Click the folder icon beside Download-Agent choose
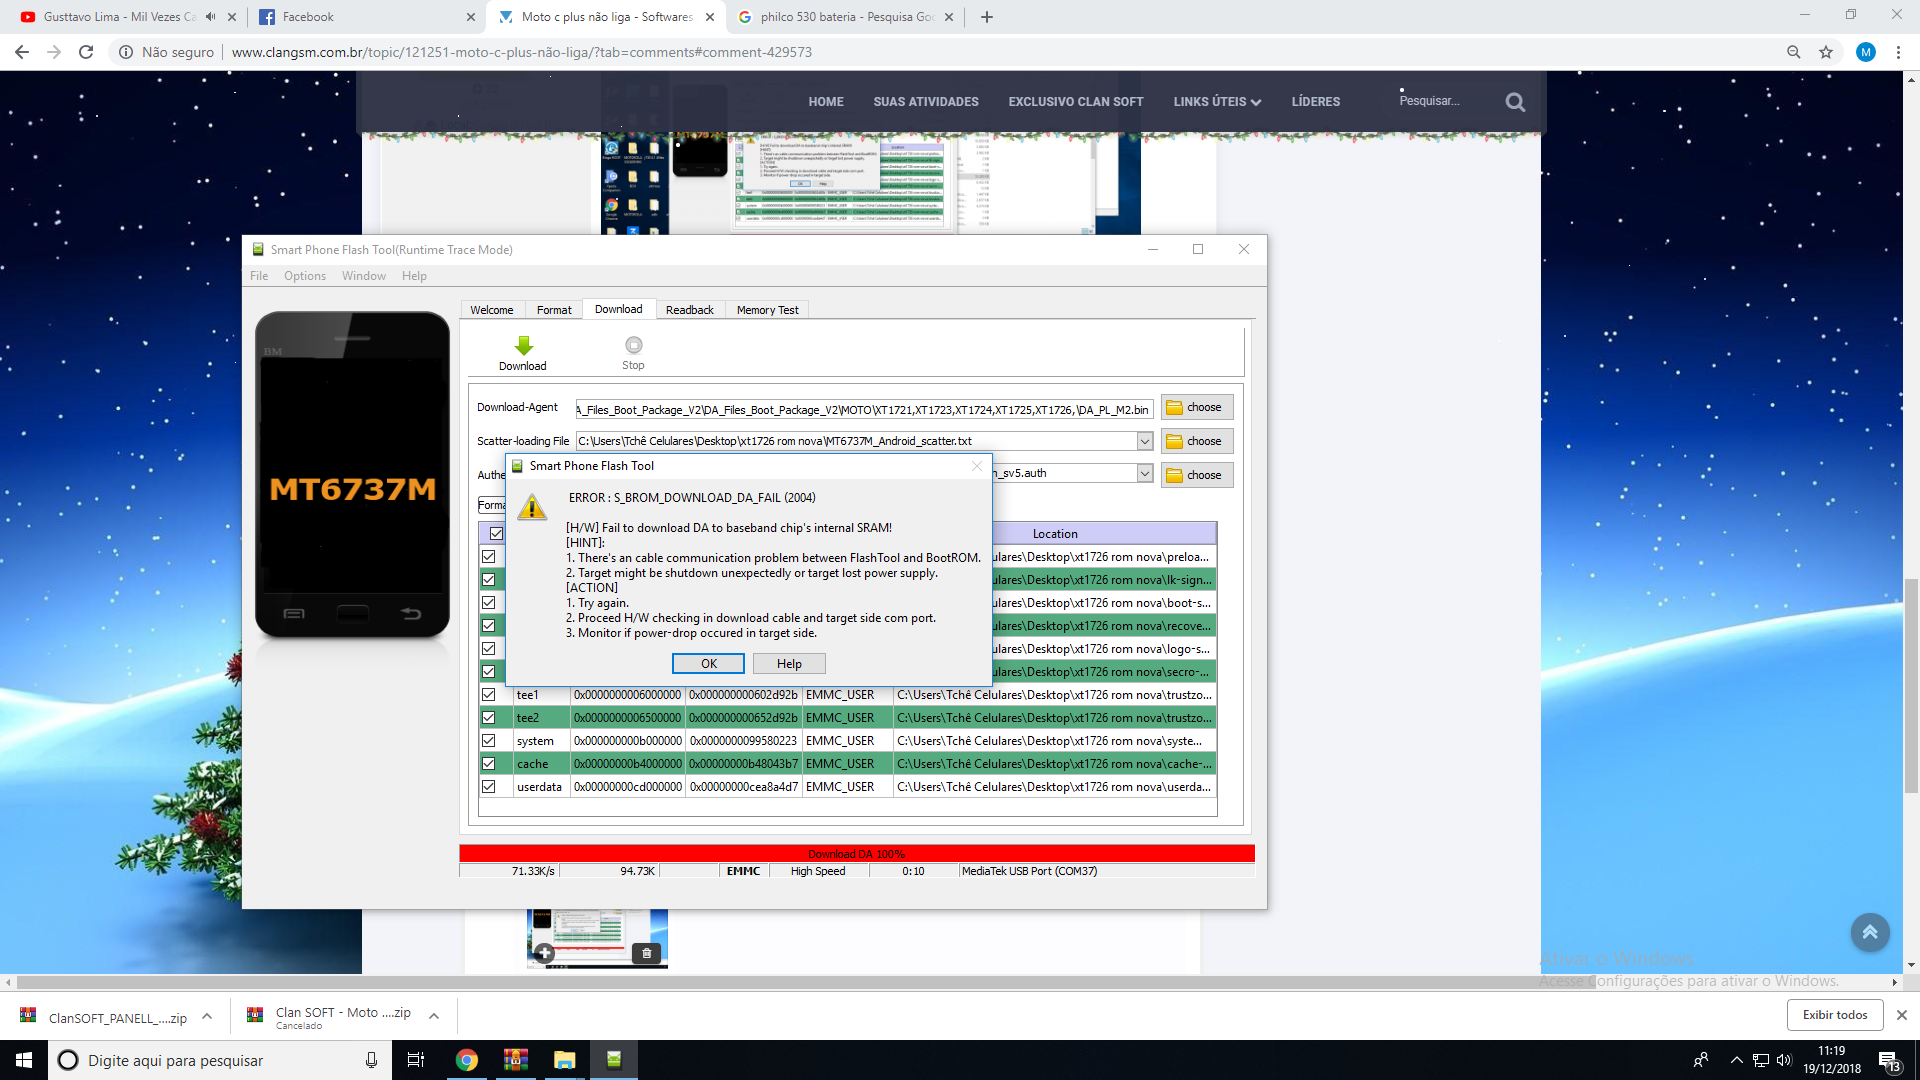Viewport: 1920px width, 1080px height. coord(1174,408)
